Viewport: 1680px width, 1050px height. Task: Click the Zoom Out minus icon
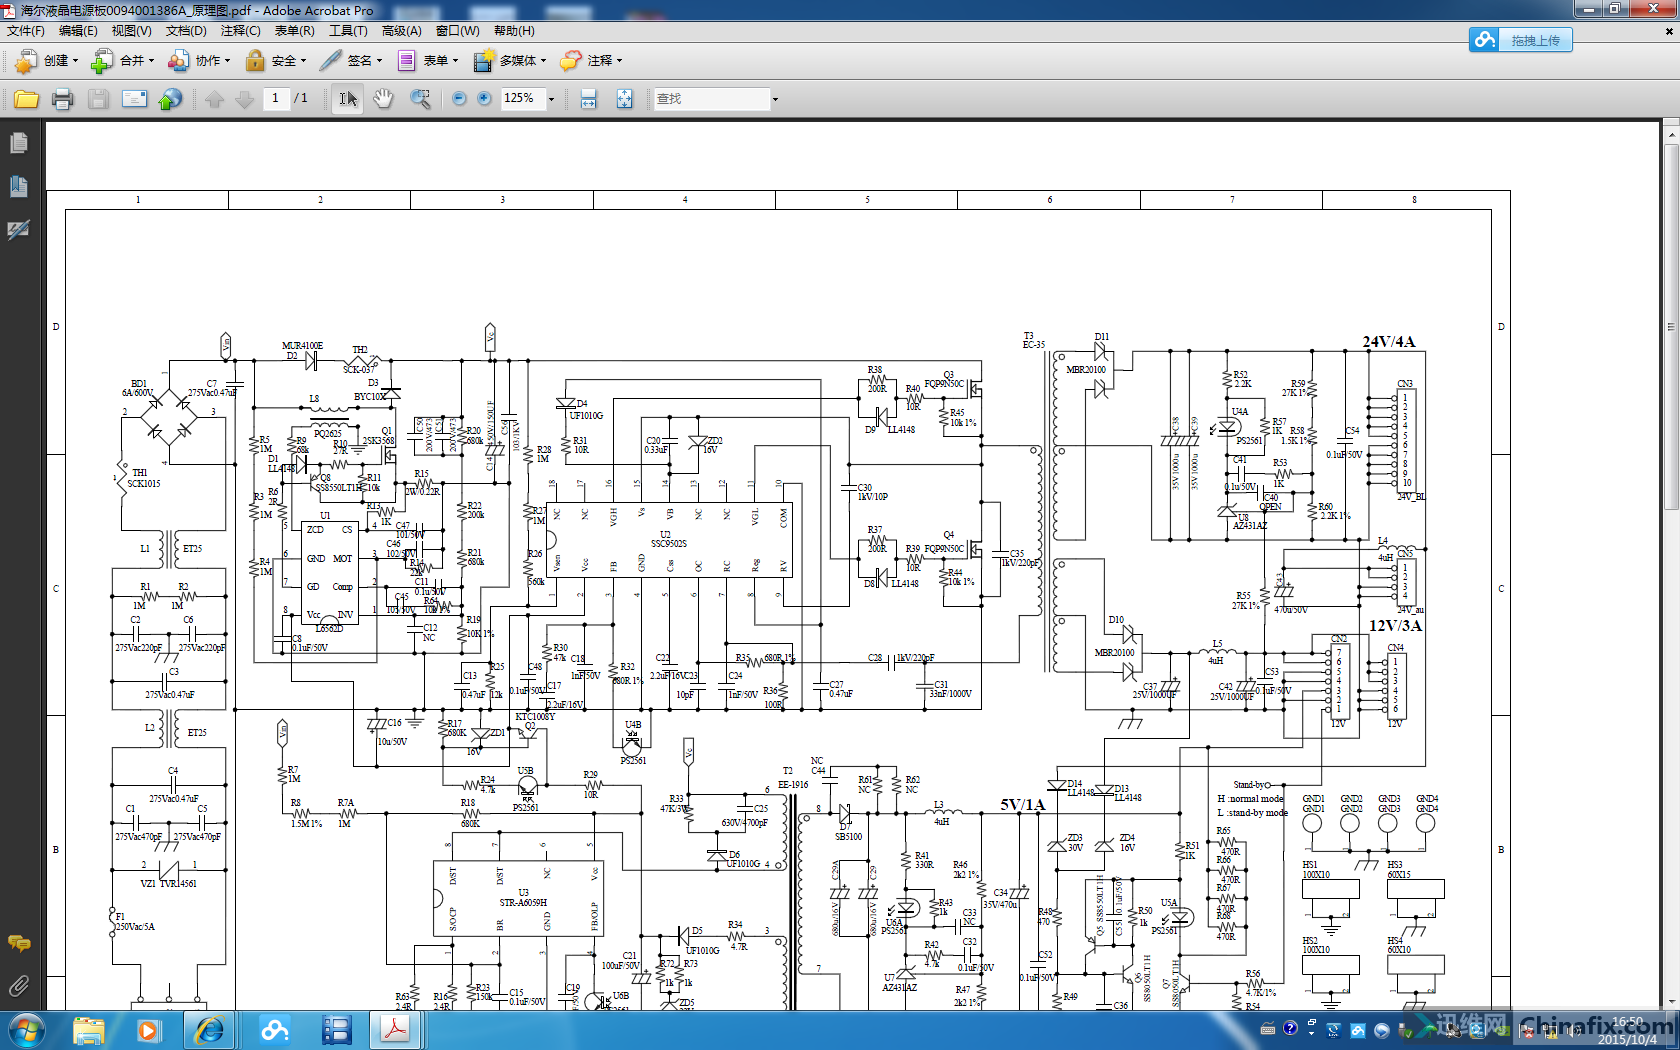459,99
